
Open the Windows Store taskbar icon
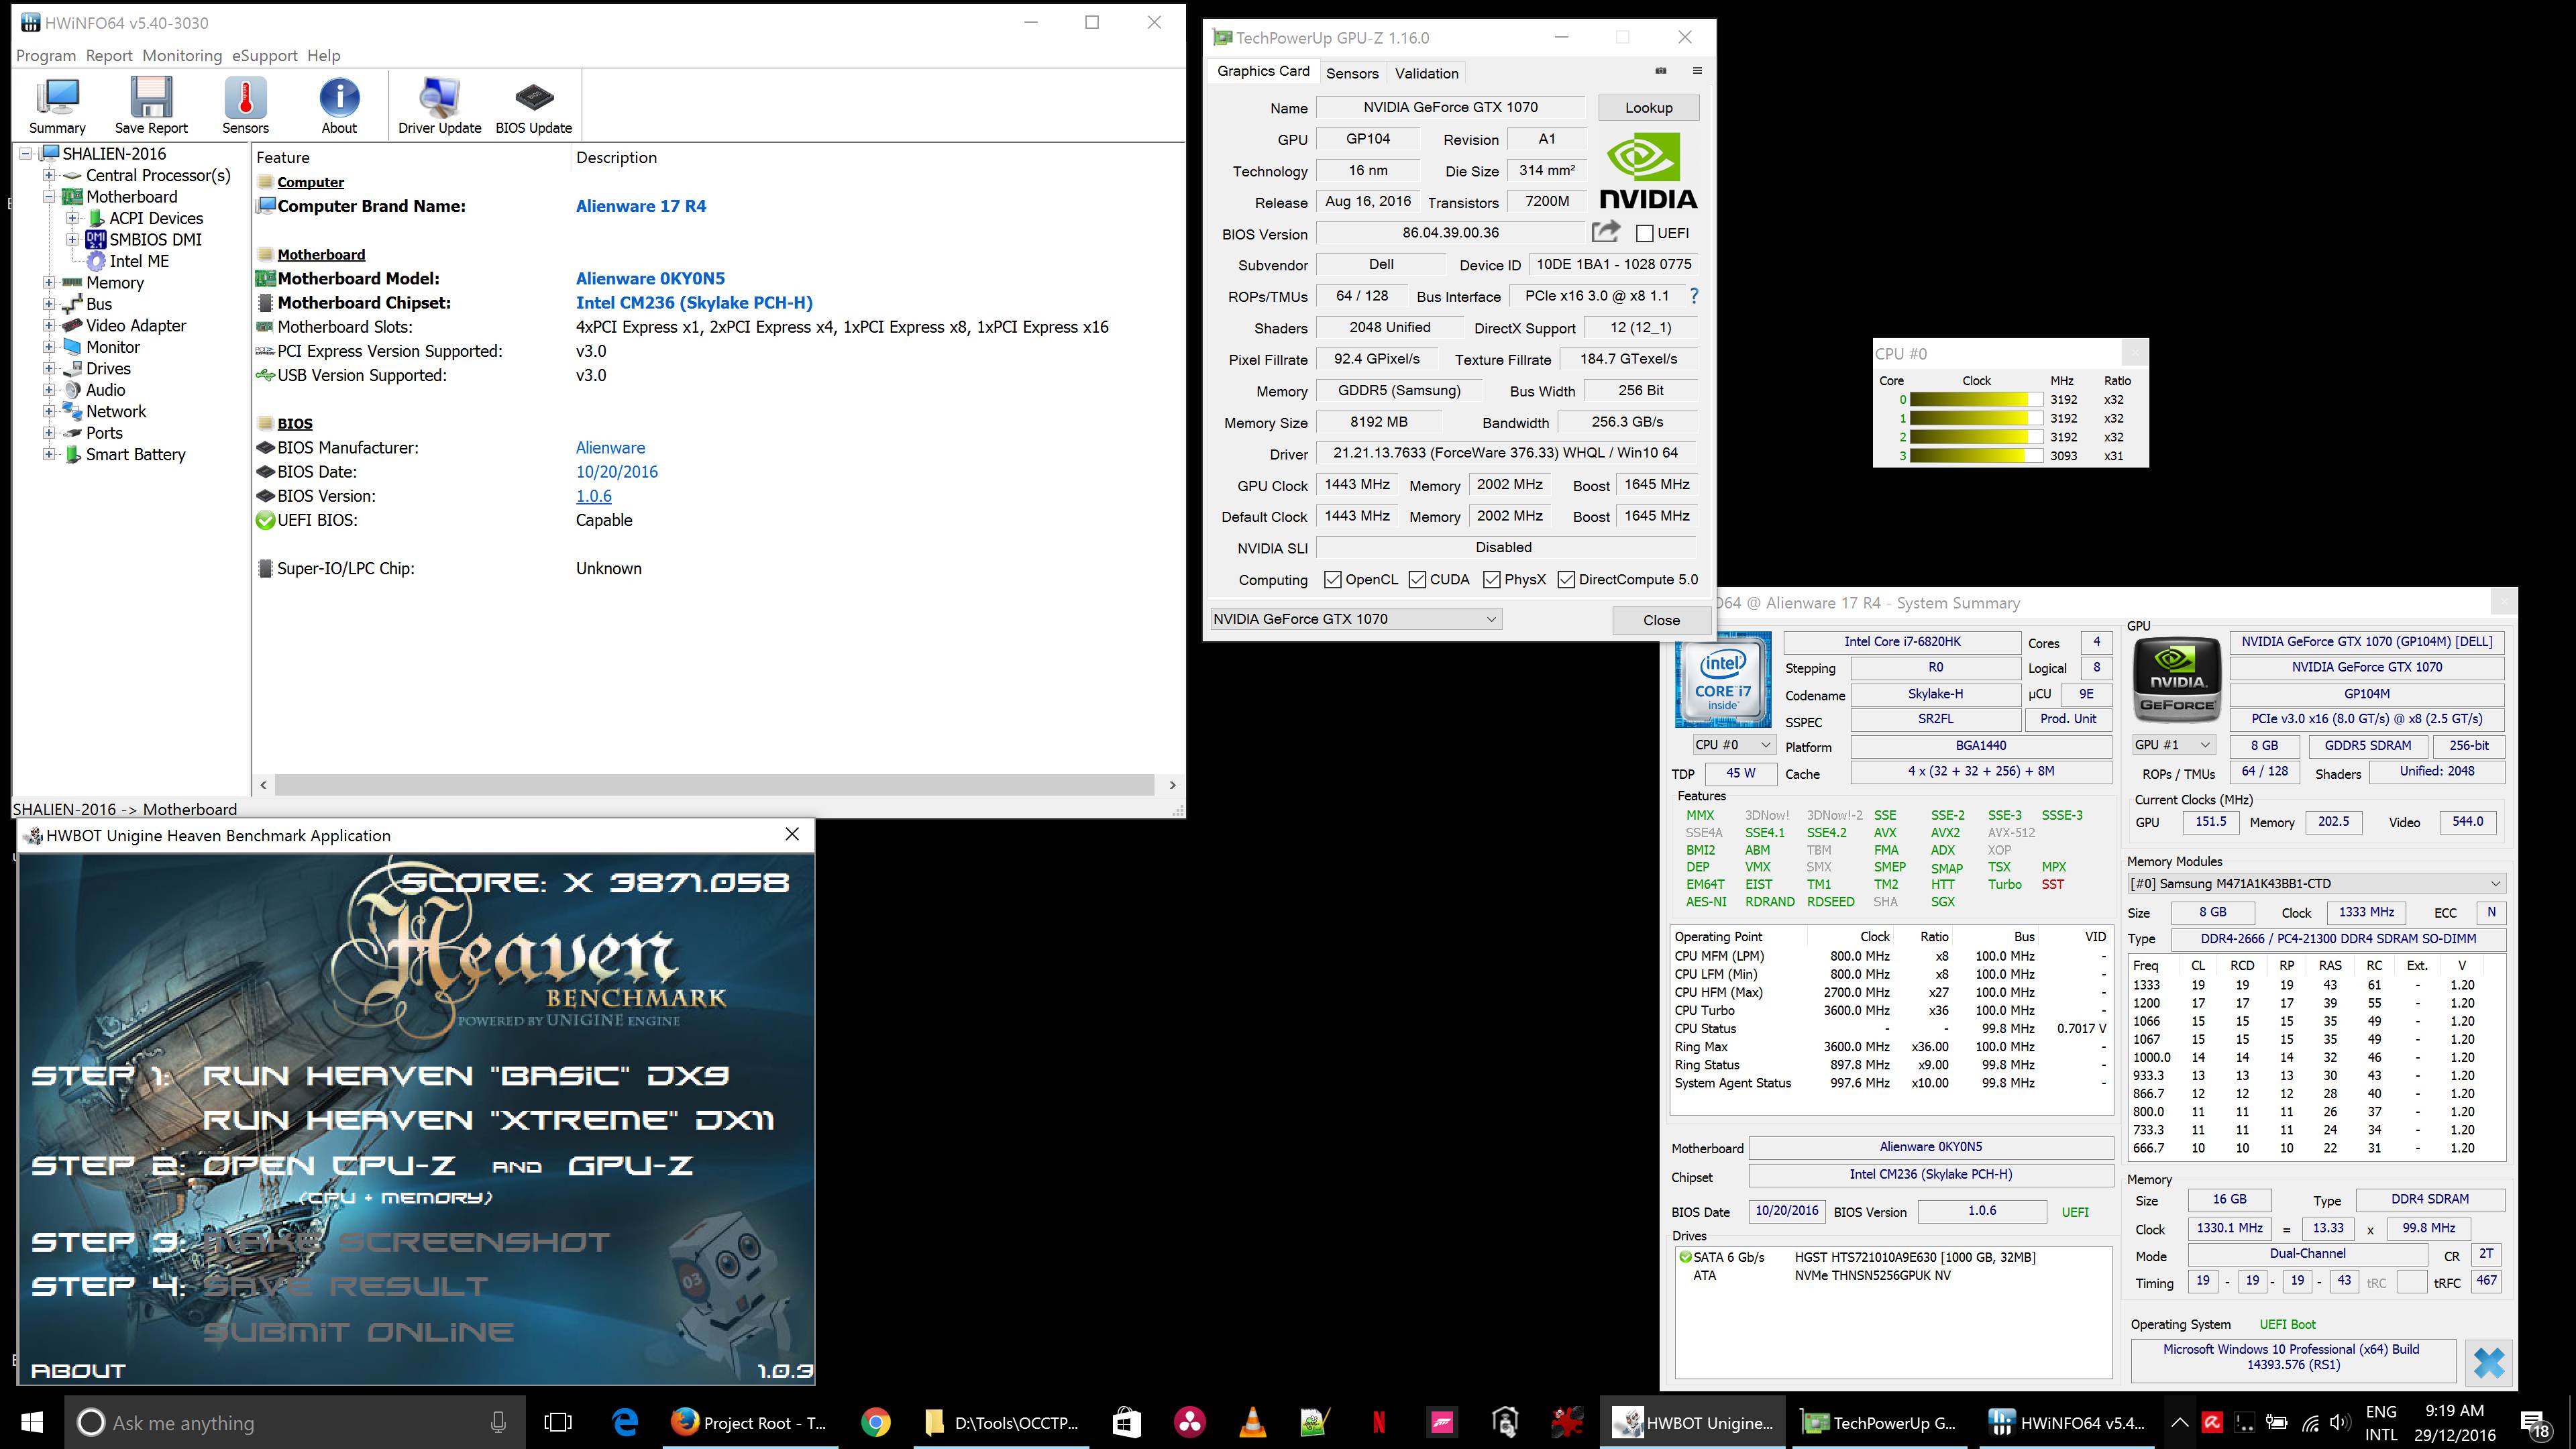coord(1126,1422)
